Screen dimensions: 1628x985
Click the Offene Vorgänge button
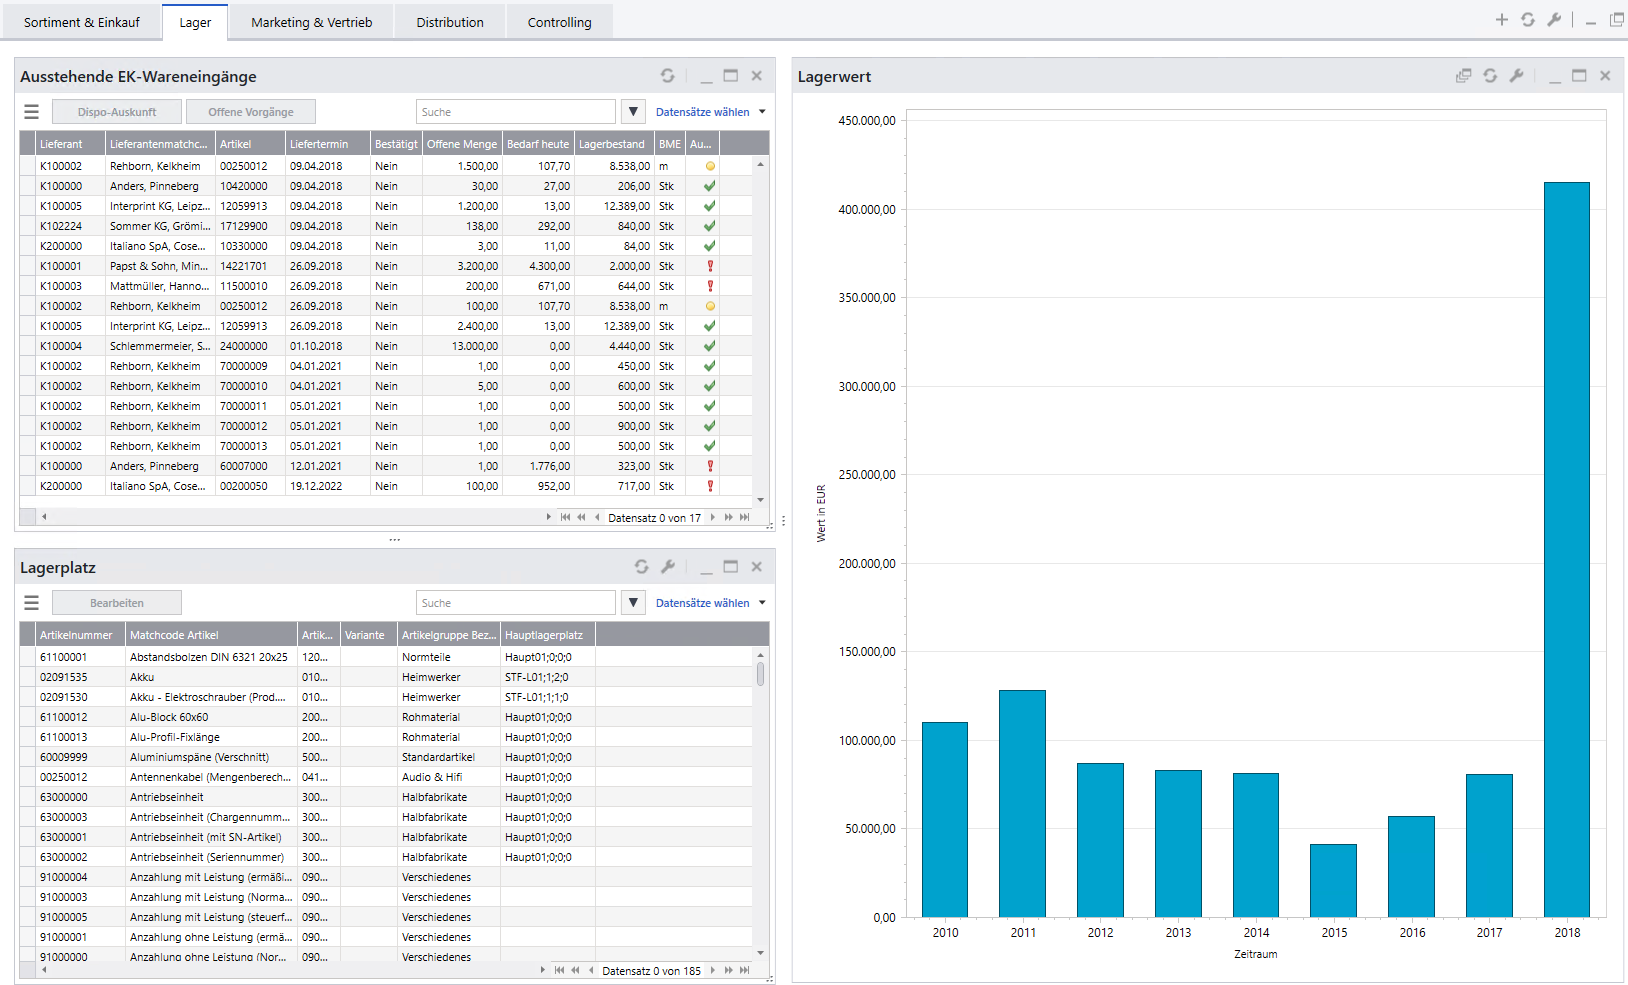pos(251,112)
